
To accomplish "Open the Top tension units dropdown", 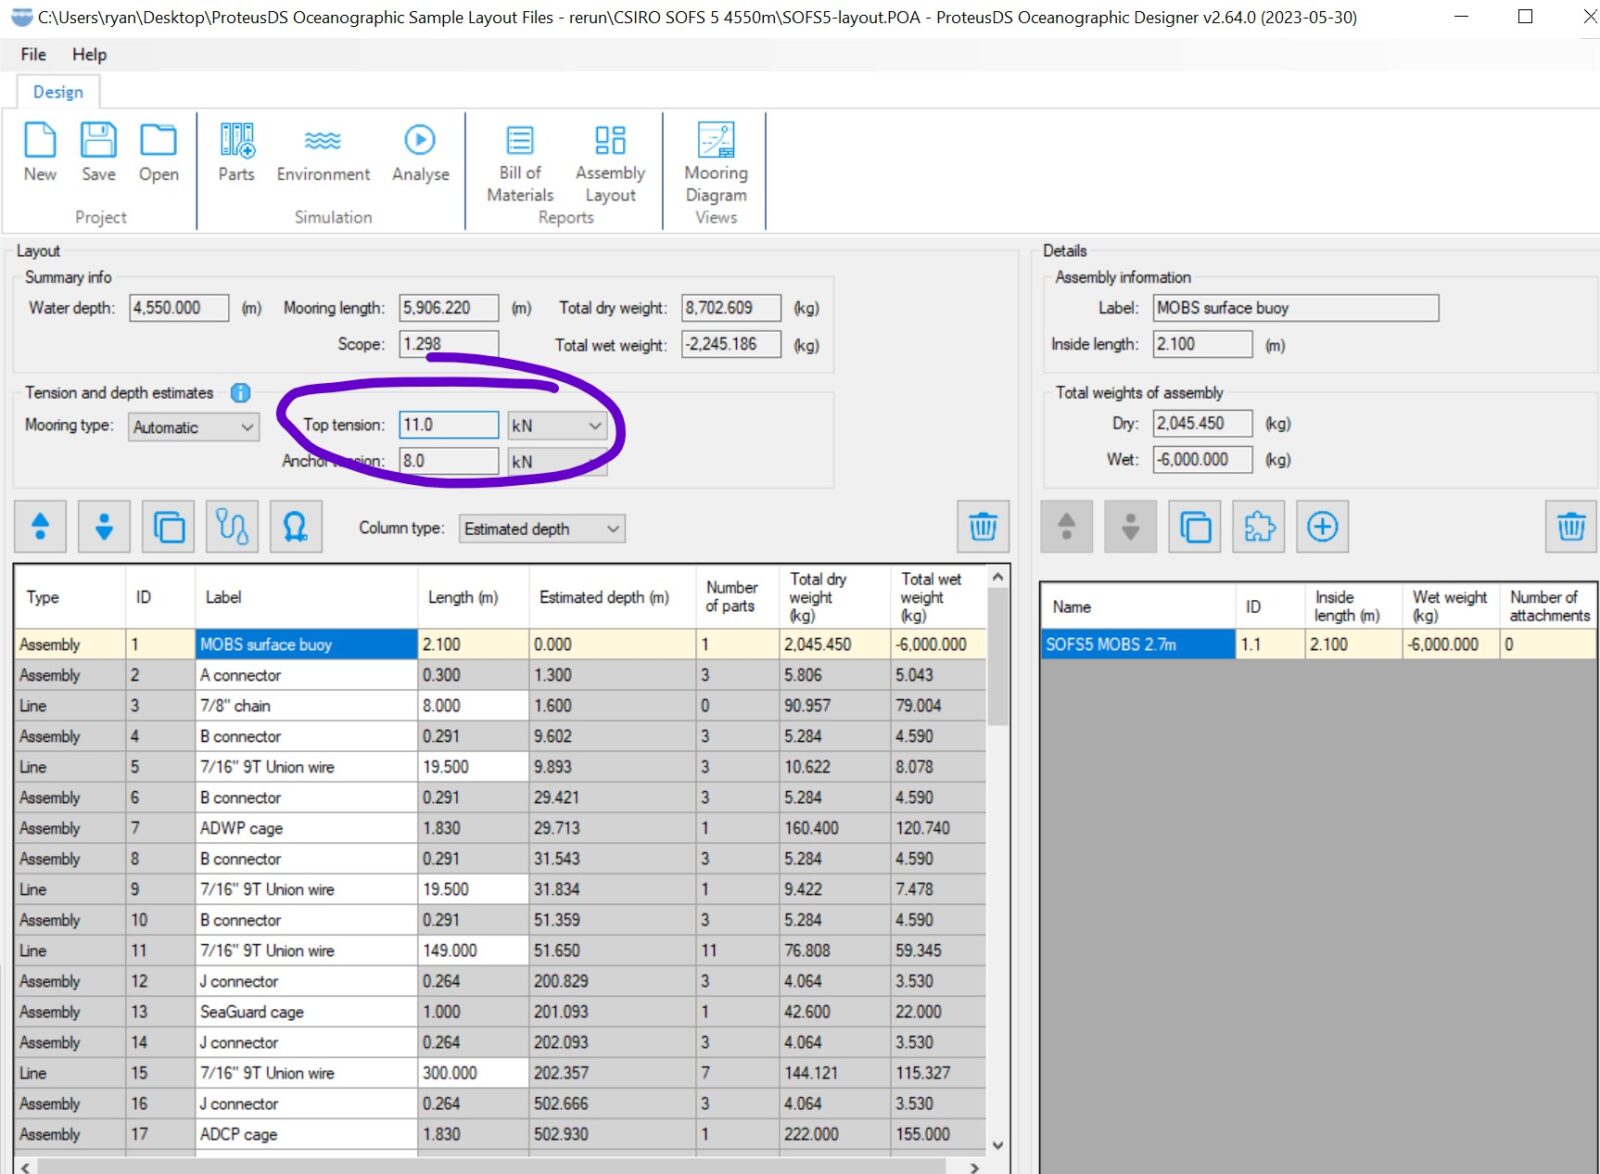I will click(556, 424).
